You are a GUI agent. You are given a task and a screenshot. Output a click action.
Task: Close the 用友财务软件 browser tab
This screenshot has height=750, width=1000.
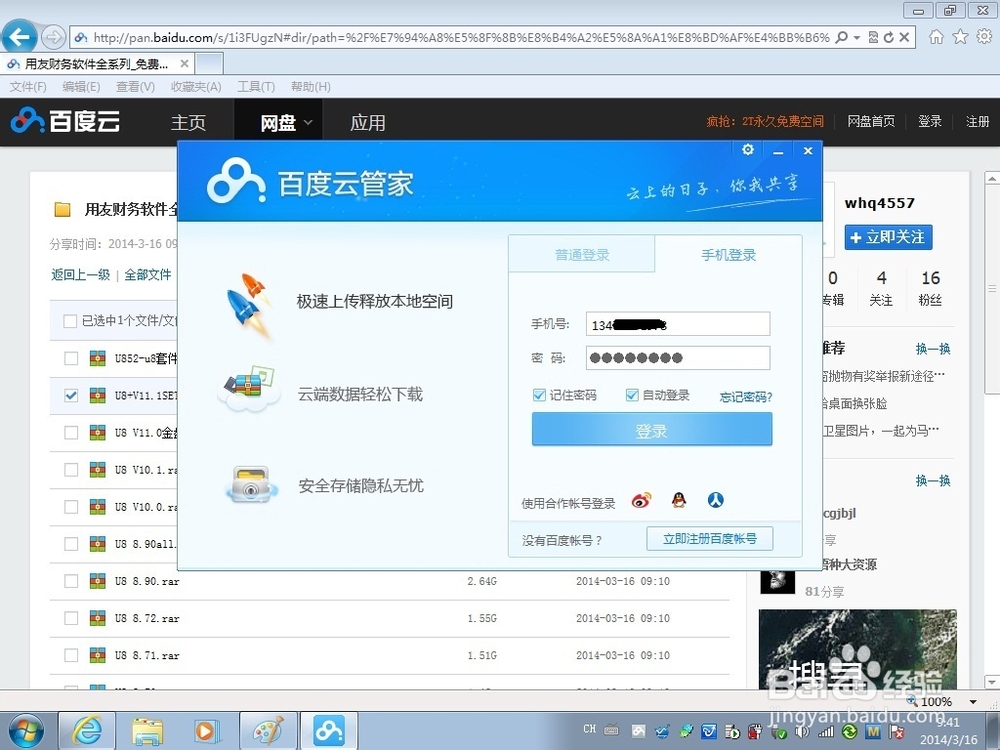coord(184,64)
